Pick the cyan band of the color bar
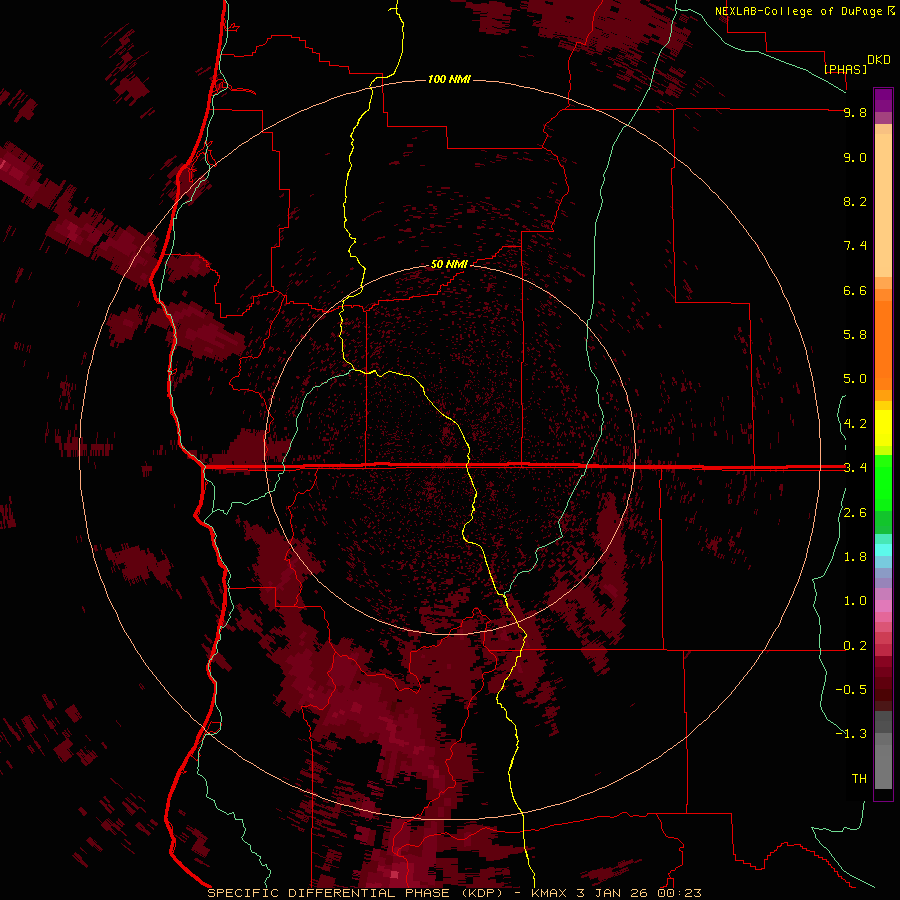The height and width of the screenshot is (900, 900). tap(883, 550)
